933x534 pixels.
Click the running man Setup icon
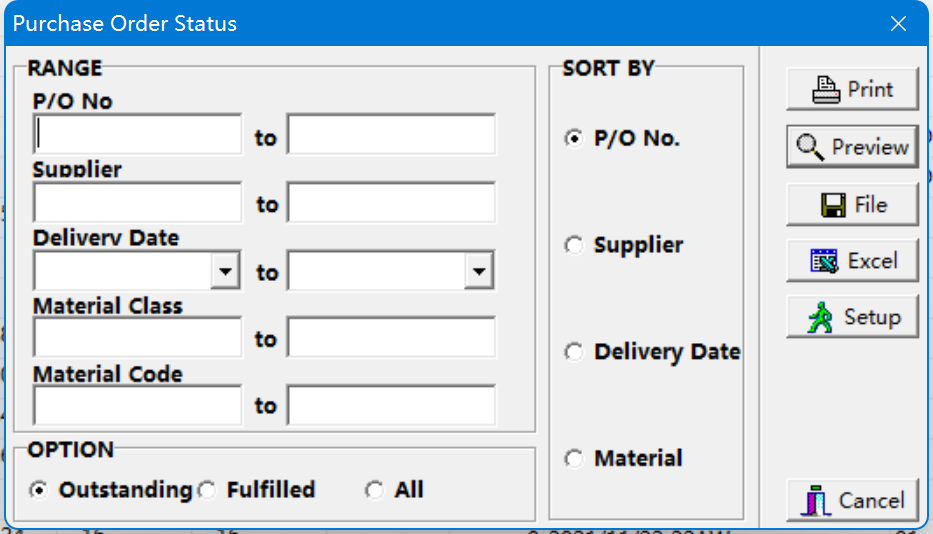coord(820,317)
